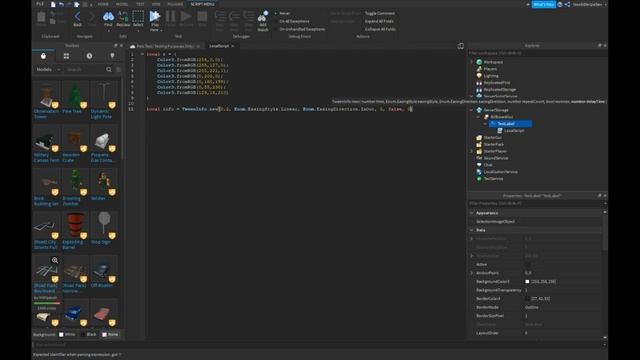Click the split editor icon above code
The image size is (640, 360).
[460, 46]
